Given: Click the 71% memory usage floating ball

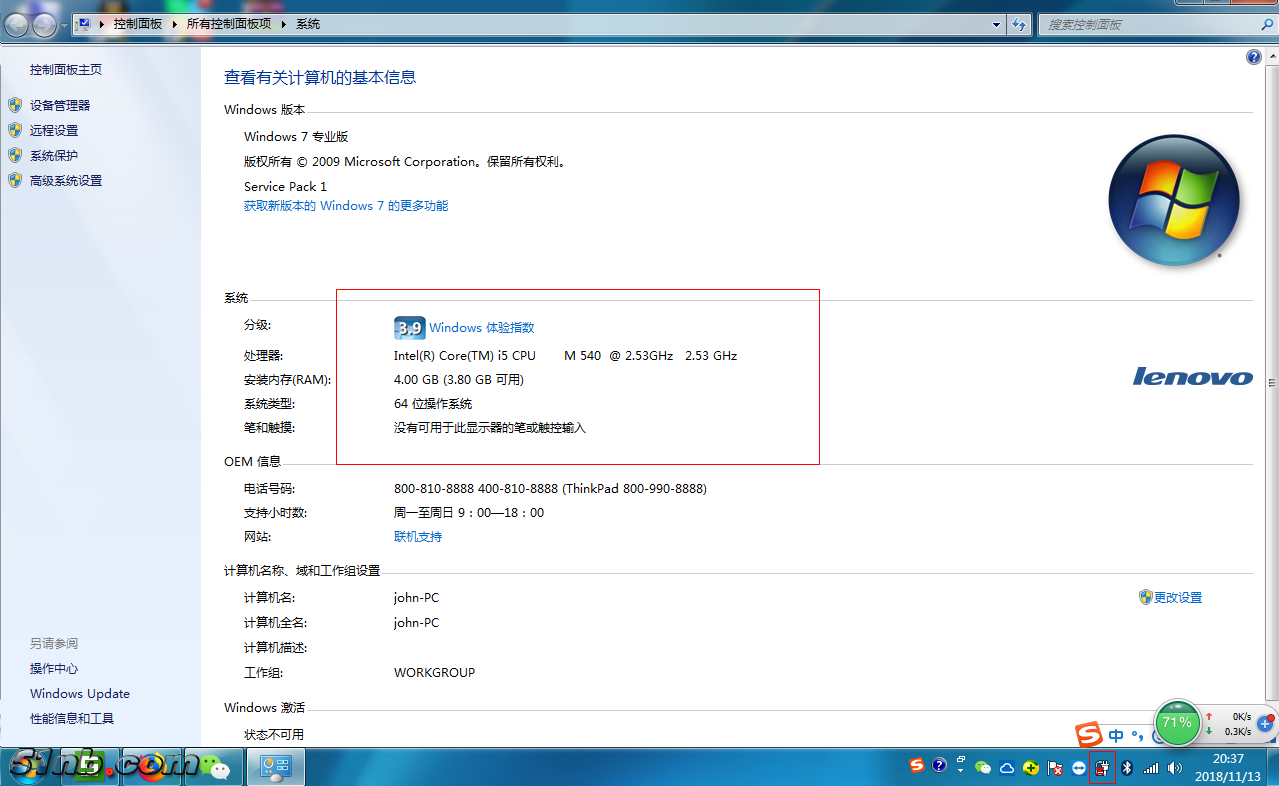Looking at the screenshot, I should coord(1177,722).
